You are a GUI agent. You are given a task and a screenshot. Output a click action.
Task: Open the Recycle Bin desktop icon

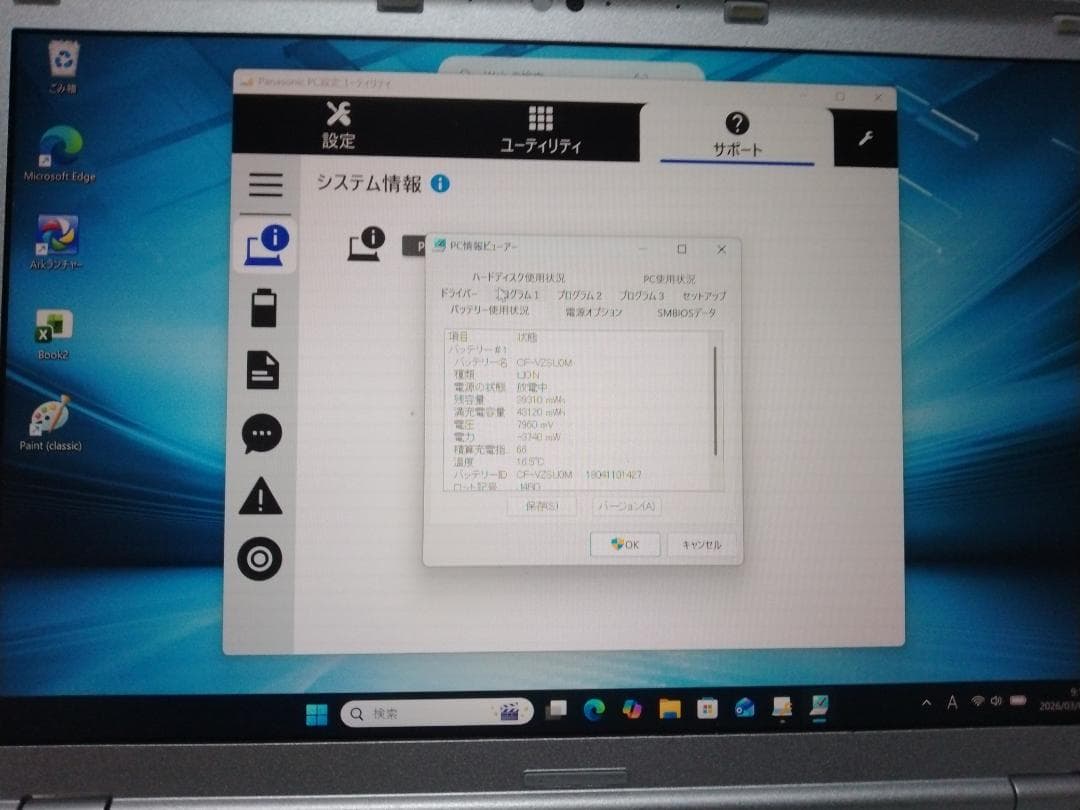pyautogui.click(x=63, y=67)
